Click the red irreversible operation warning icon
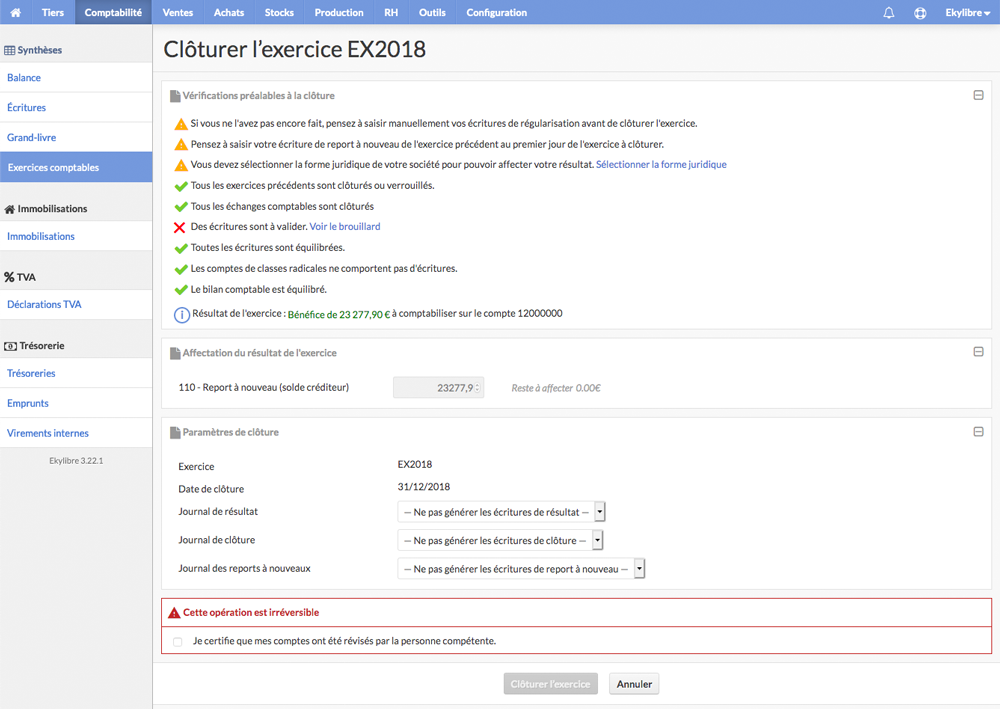The image size is (1000, 709). click(x=174, y=613)
